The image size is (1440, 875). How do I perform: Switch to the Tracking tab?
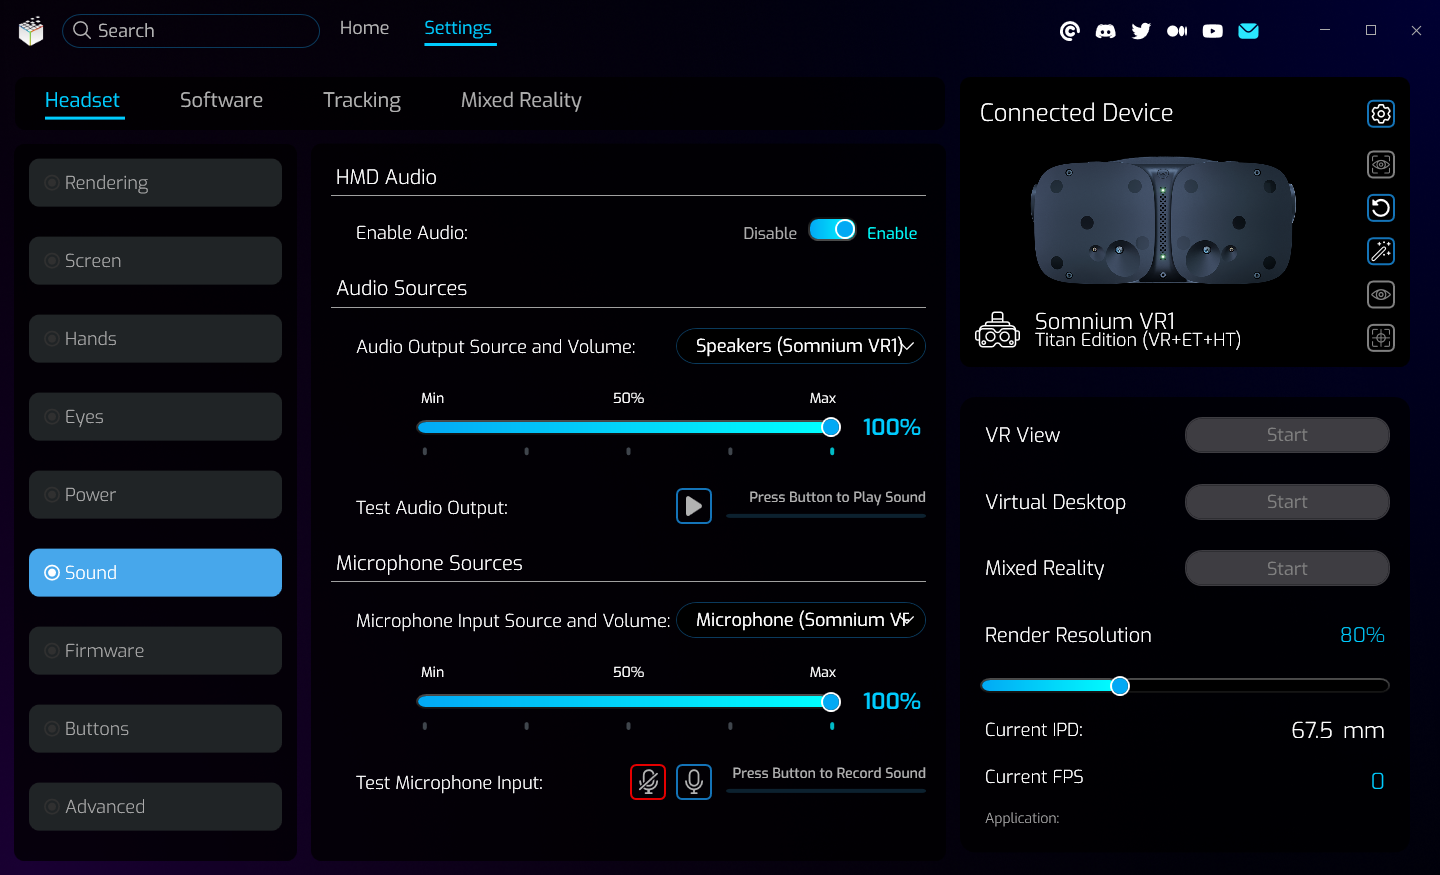[362, 100]
